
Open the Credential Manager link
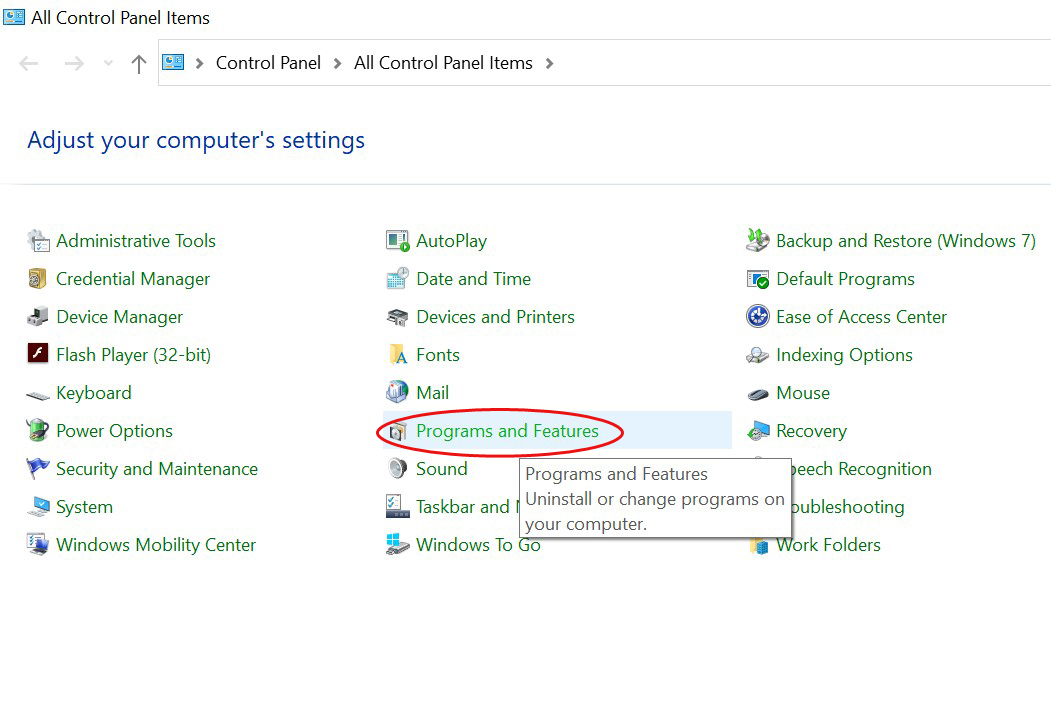pos(133,279)
